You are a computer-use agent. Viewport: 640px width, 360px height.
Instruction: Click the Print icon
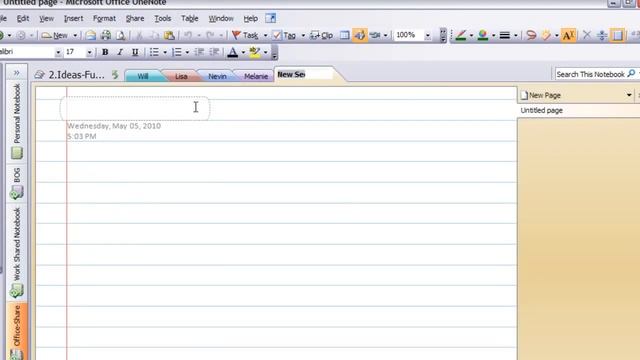click(x=106, y=36)
